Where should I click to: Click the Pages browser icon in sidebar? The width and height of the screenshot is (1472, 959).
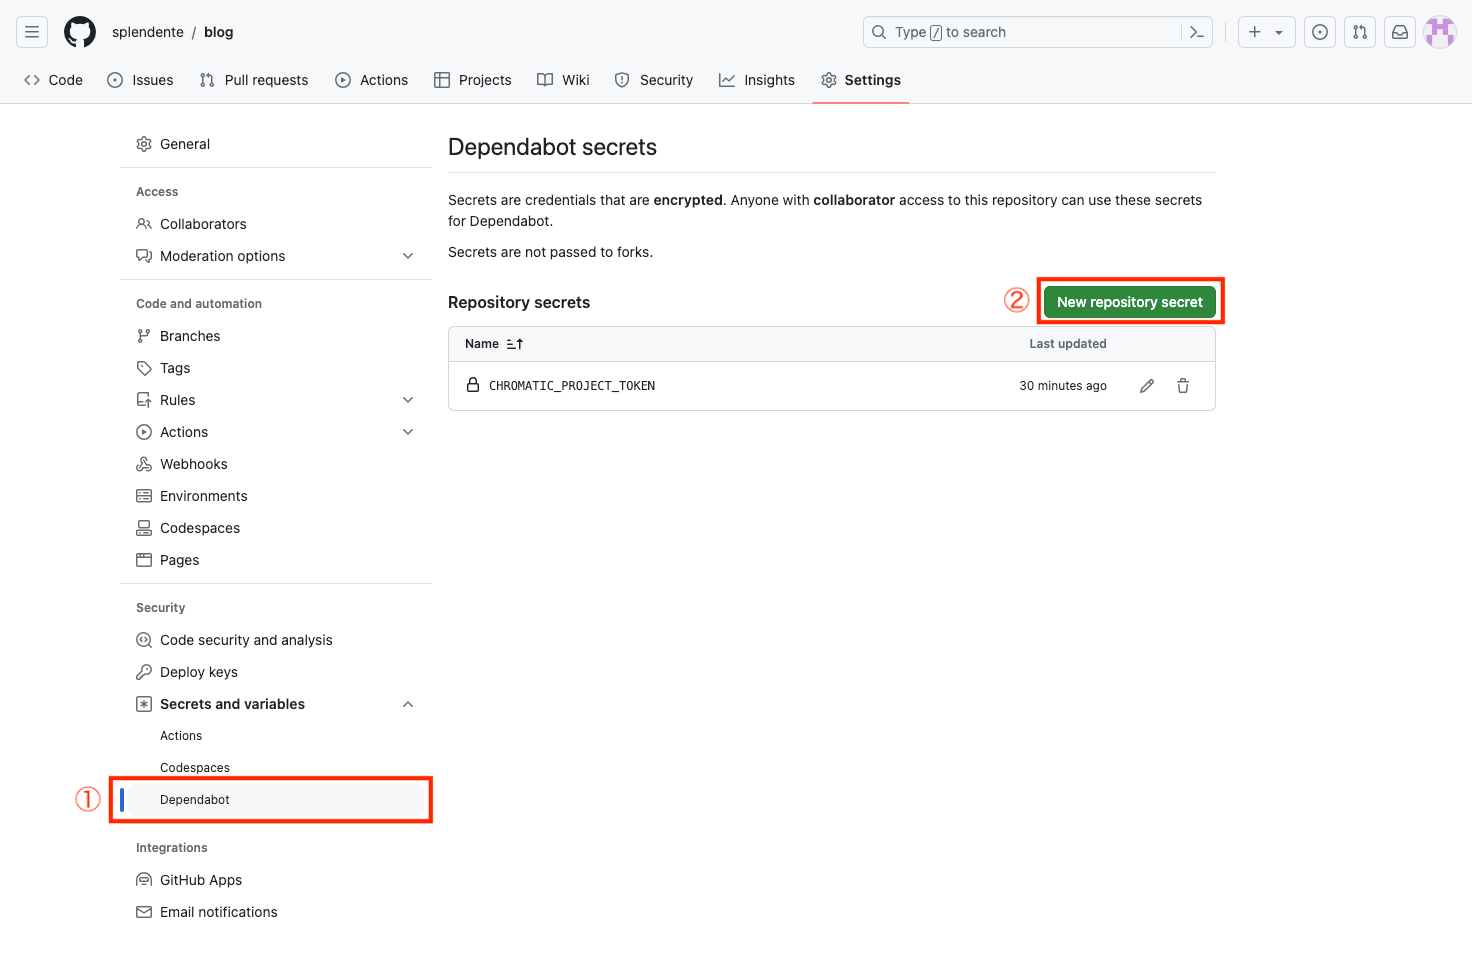click(144, 560)
